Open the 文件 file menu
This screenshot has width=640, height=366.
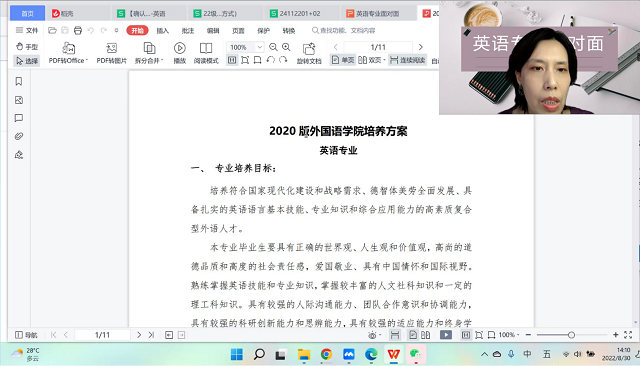pos(27,30)
